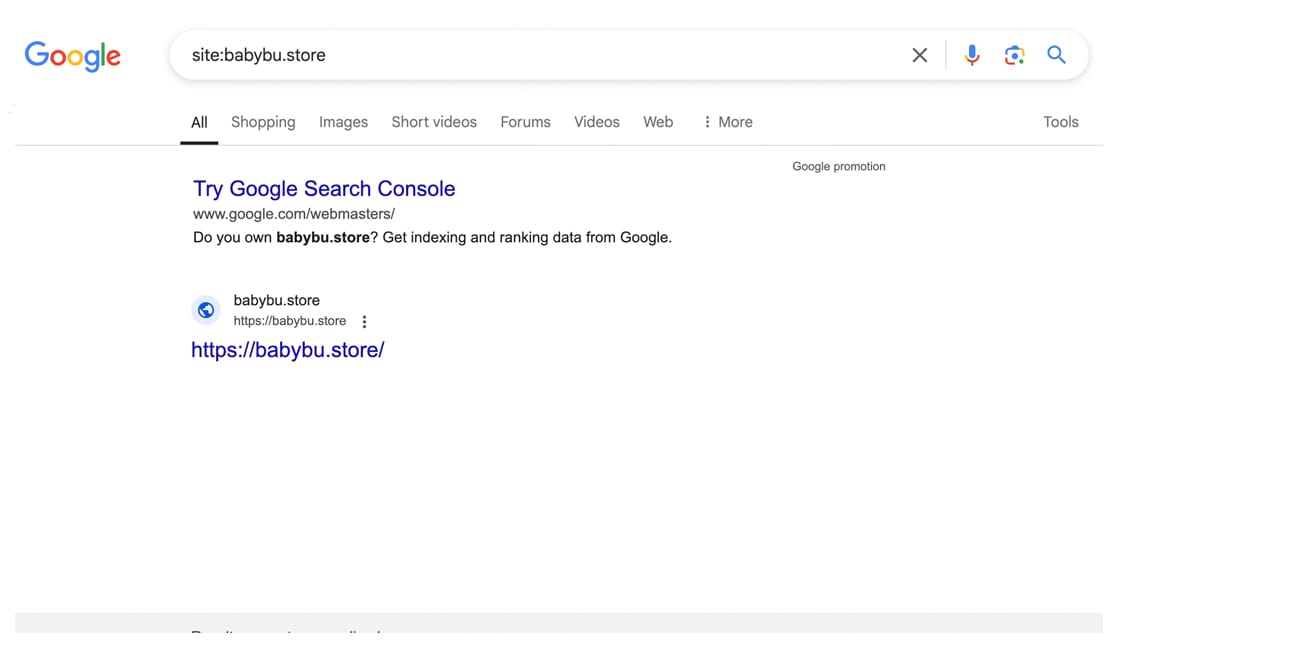Screen dimensions: 1291x658
Task: Open Google Lens image search icon
Action: [x=1014, y=55]
